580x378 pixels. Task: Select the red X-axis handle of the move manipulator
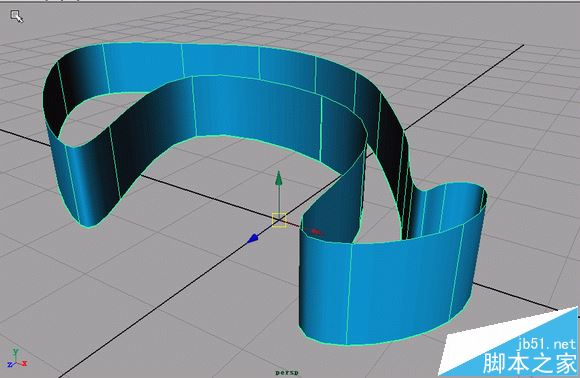tap(316, 232)
